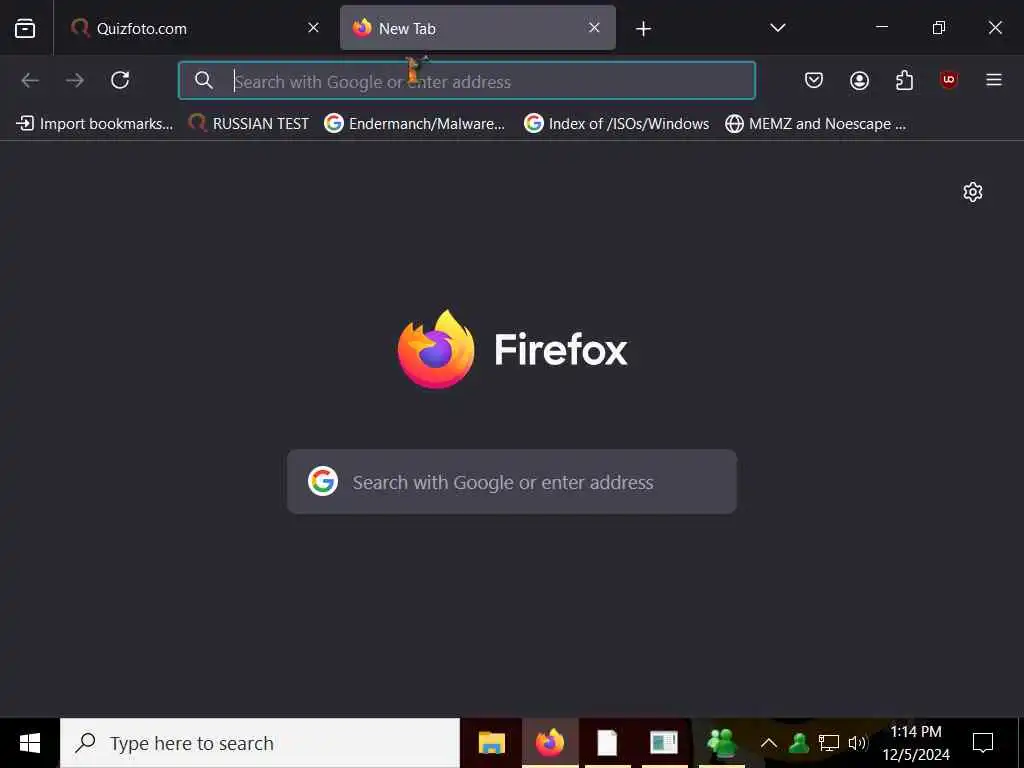The image size is (1024, 768).
Task: Focus the center Google search box
Action: 512,482
